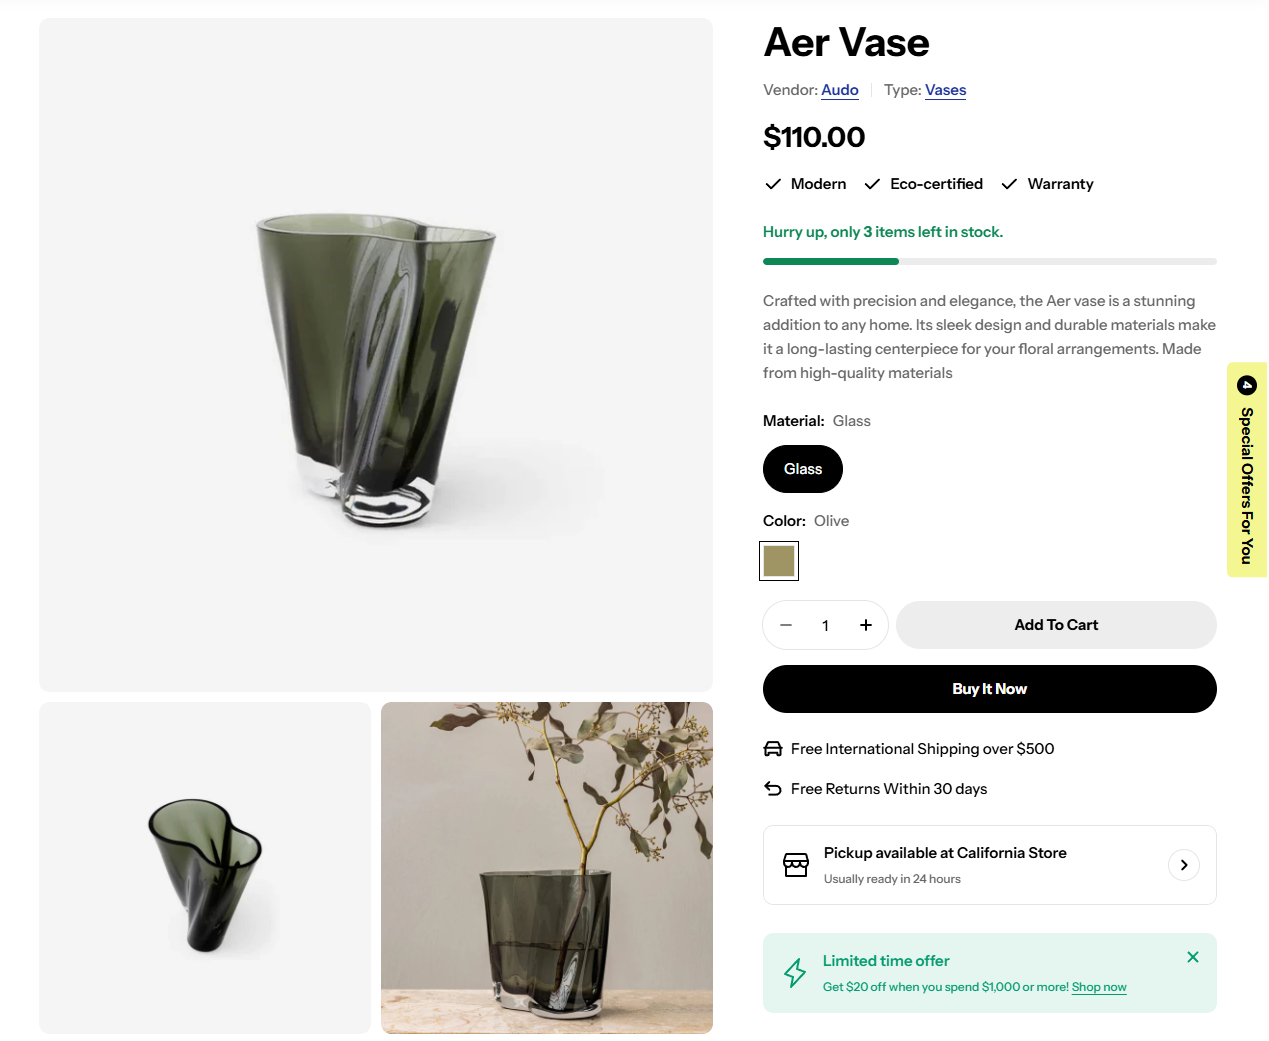The height and width of the screenshot is (1041, 1269).
Task: Click the Eco-certified checkmark icon
Action: click(872, 184)
